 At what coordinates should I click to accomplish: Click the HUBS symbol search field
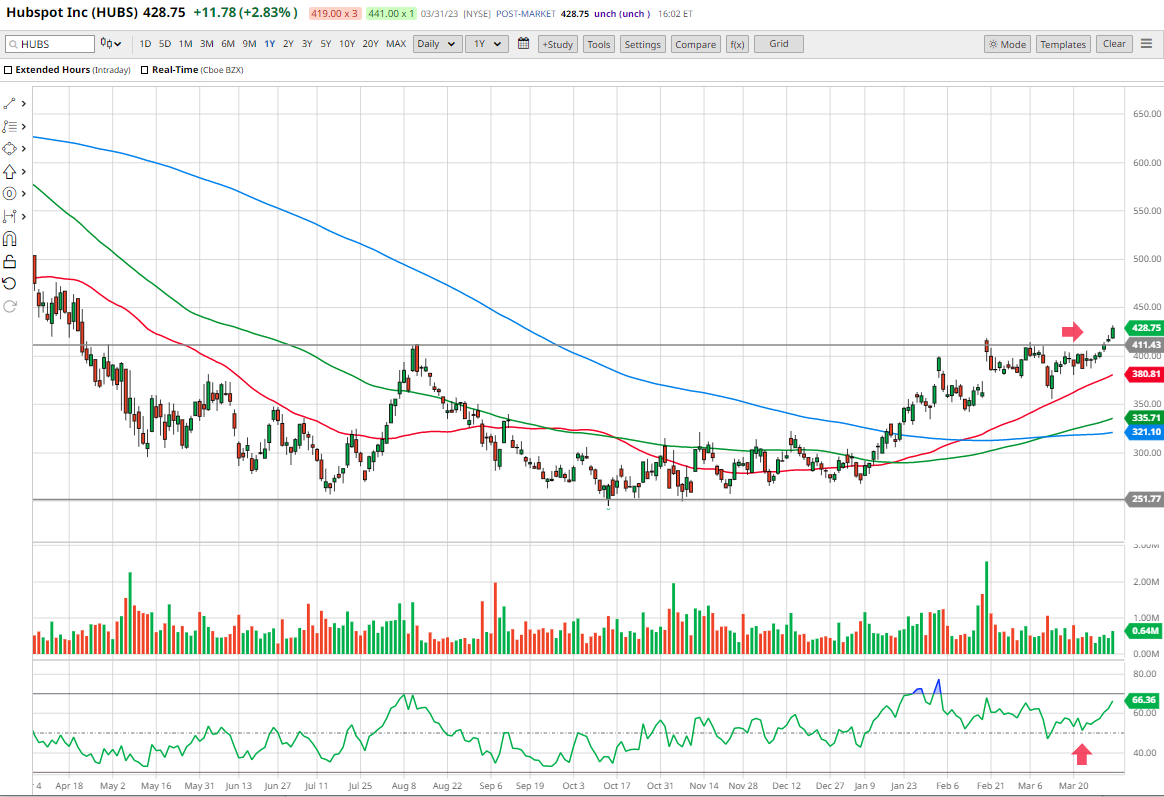(x=50, y=44)
